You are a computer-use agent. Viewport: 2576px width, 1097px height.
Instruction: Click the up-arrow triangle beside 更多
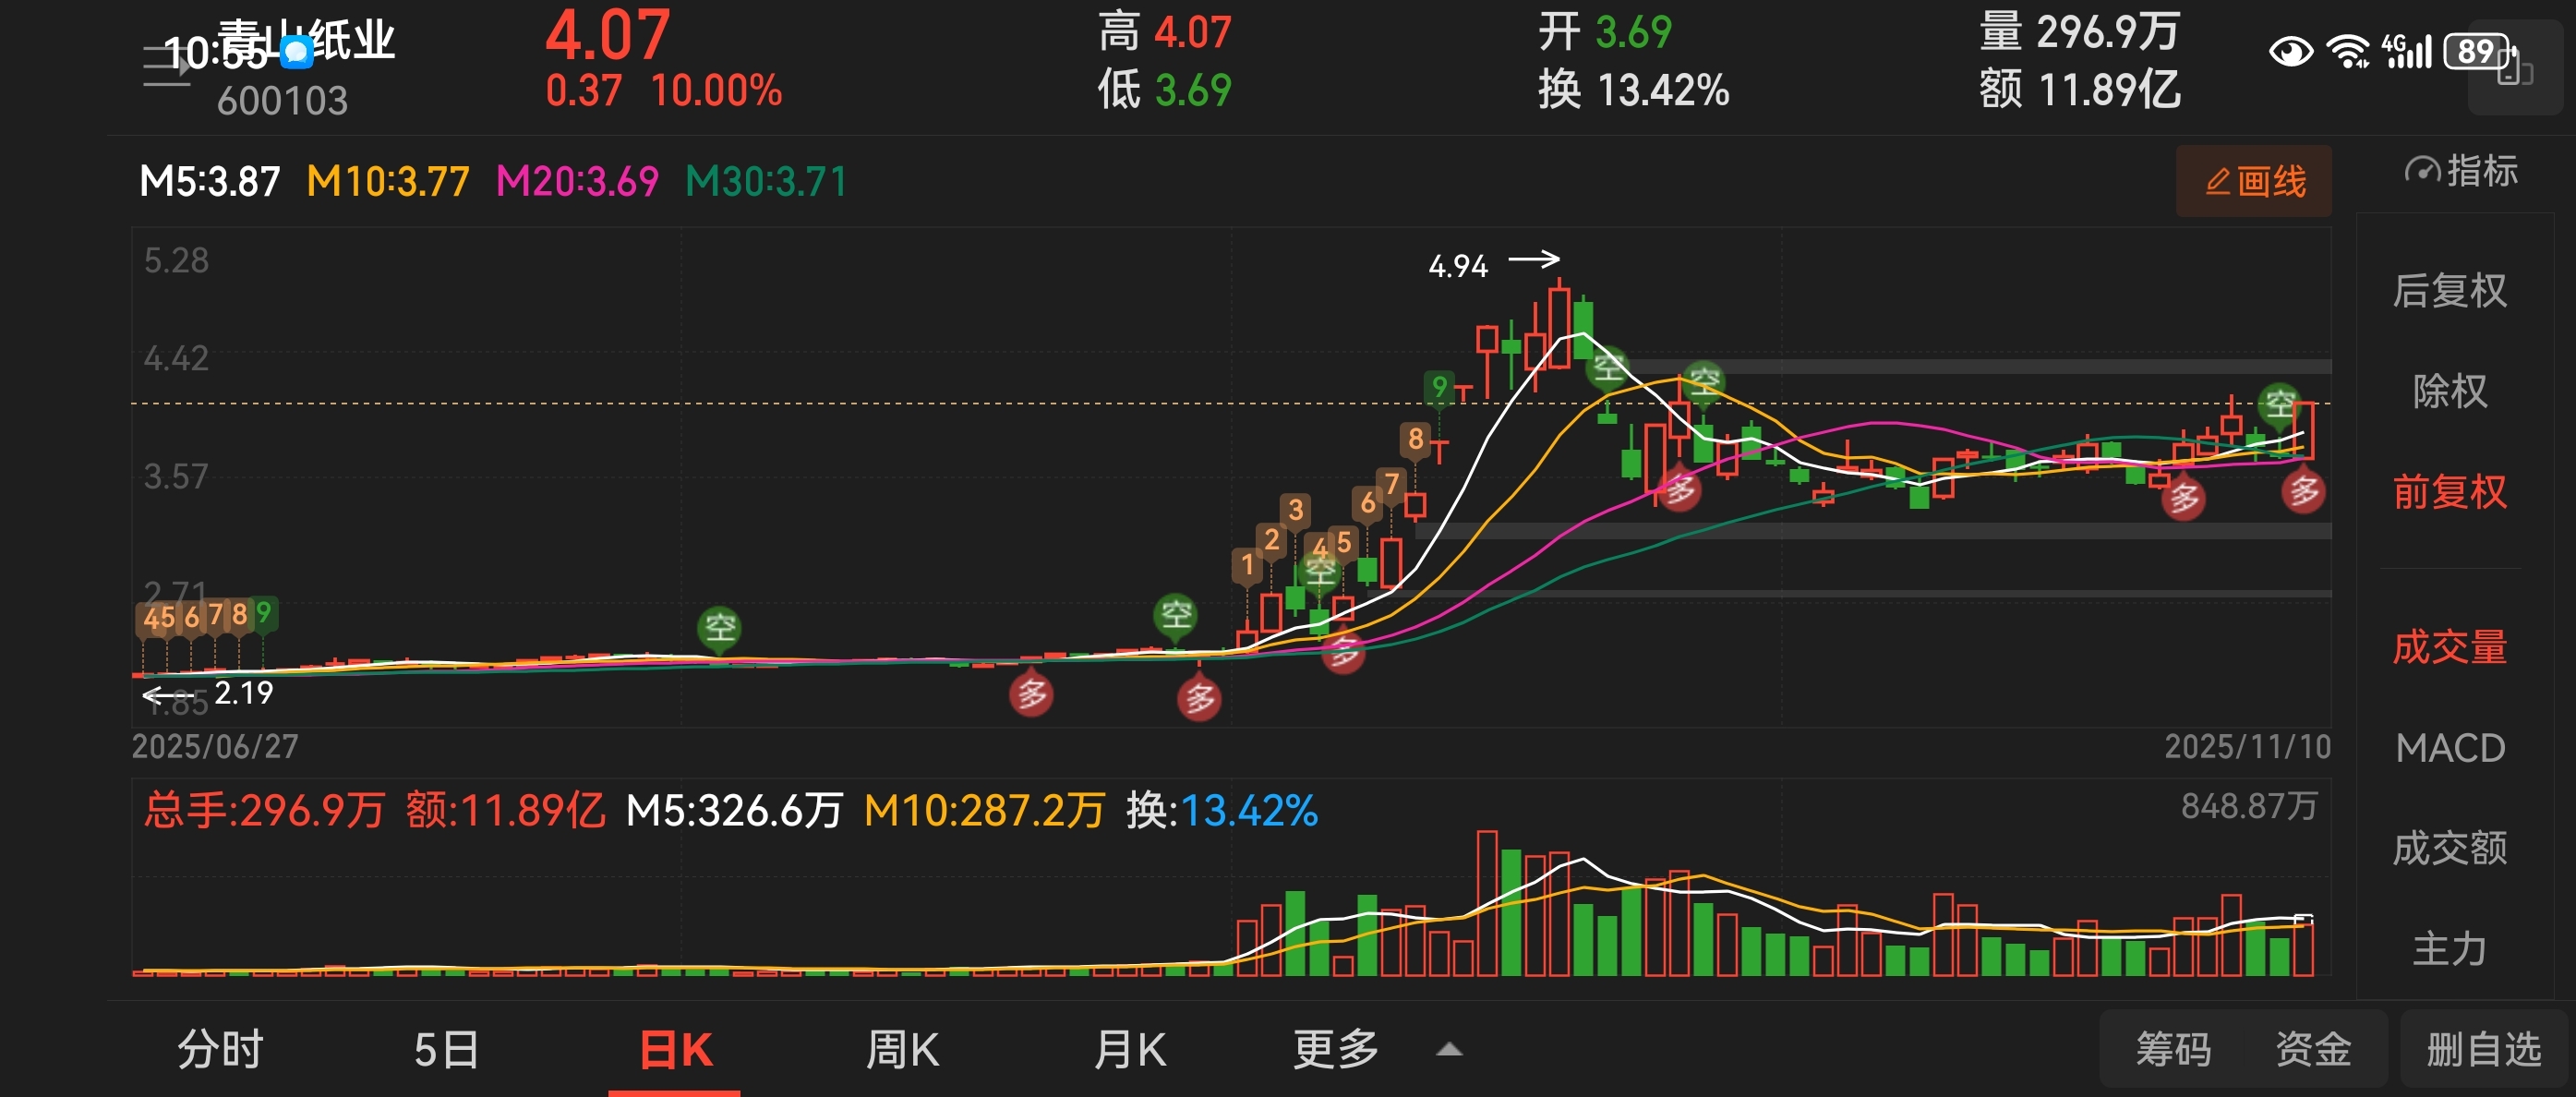click(x=1449, y=1050)
